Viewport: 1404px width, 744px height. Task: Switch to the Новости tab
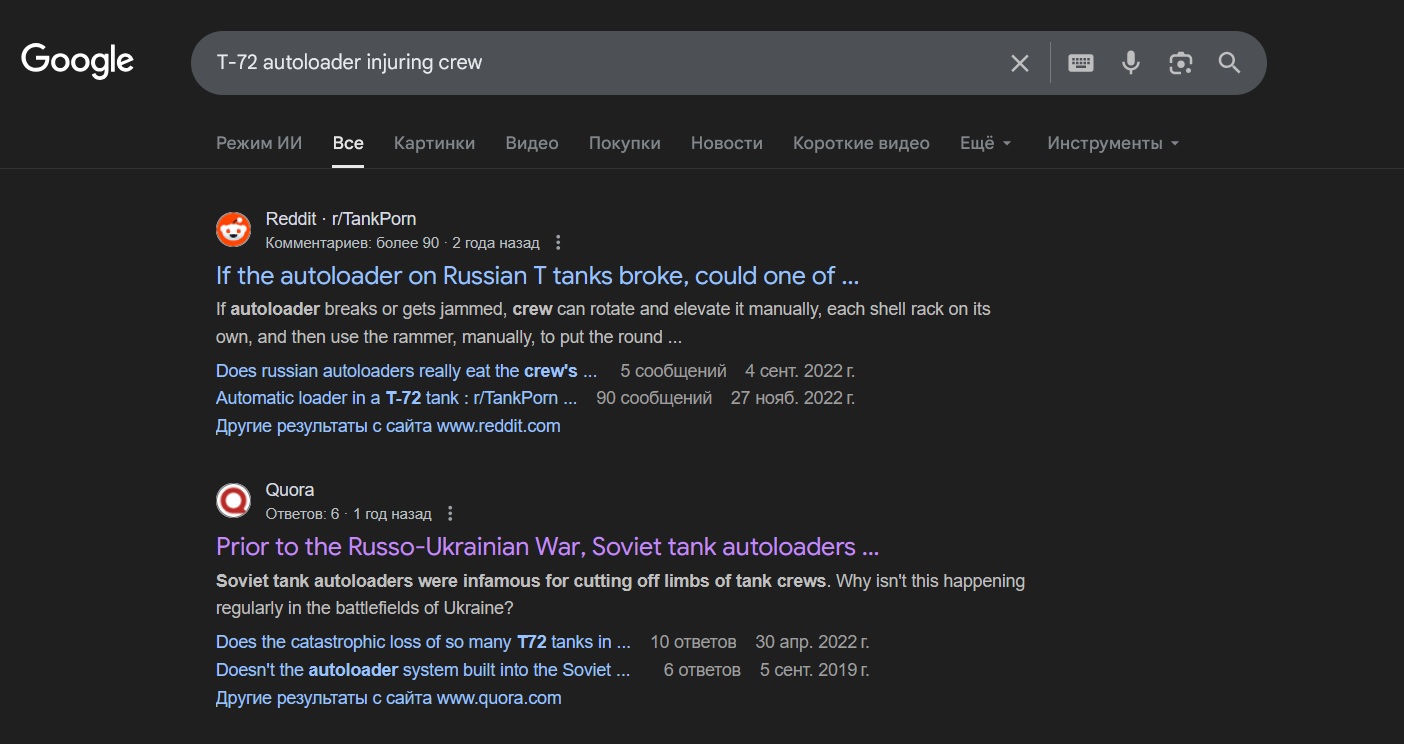click(x=726, y=143)
